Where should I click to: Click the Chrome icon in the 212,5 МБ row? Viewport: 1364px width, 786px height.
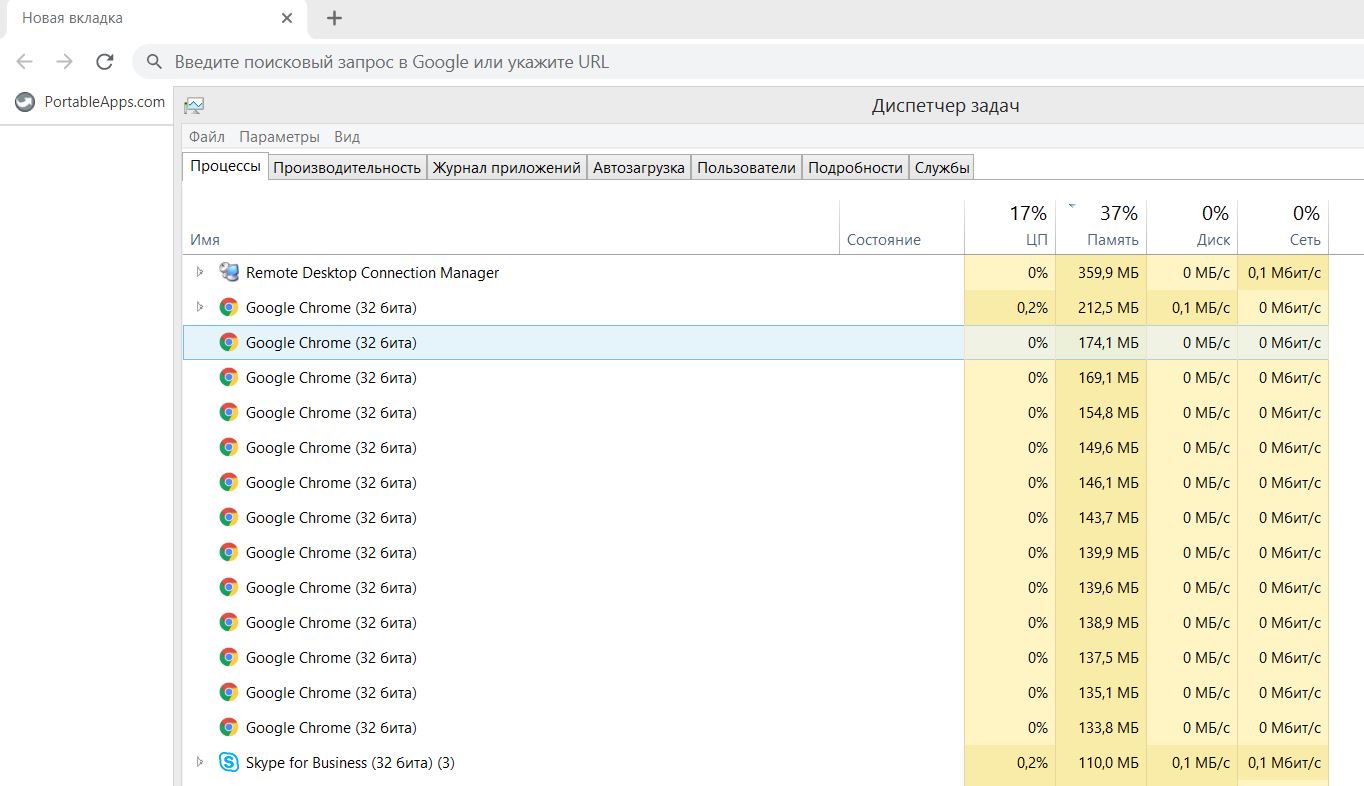pos(229,308)
